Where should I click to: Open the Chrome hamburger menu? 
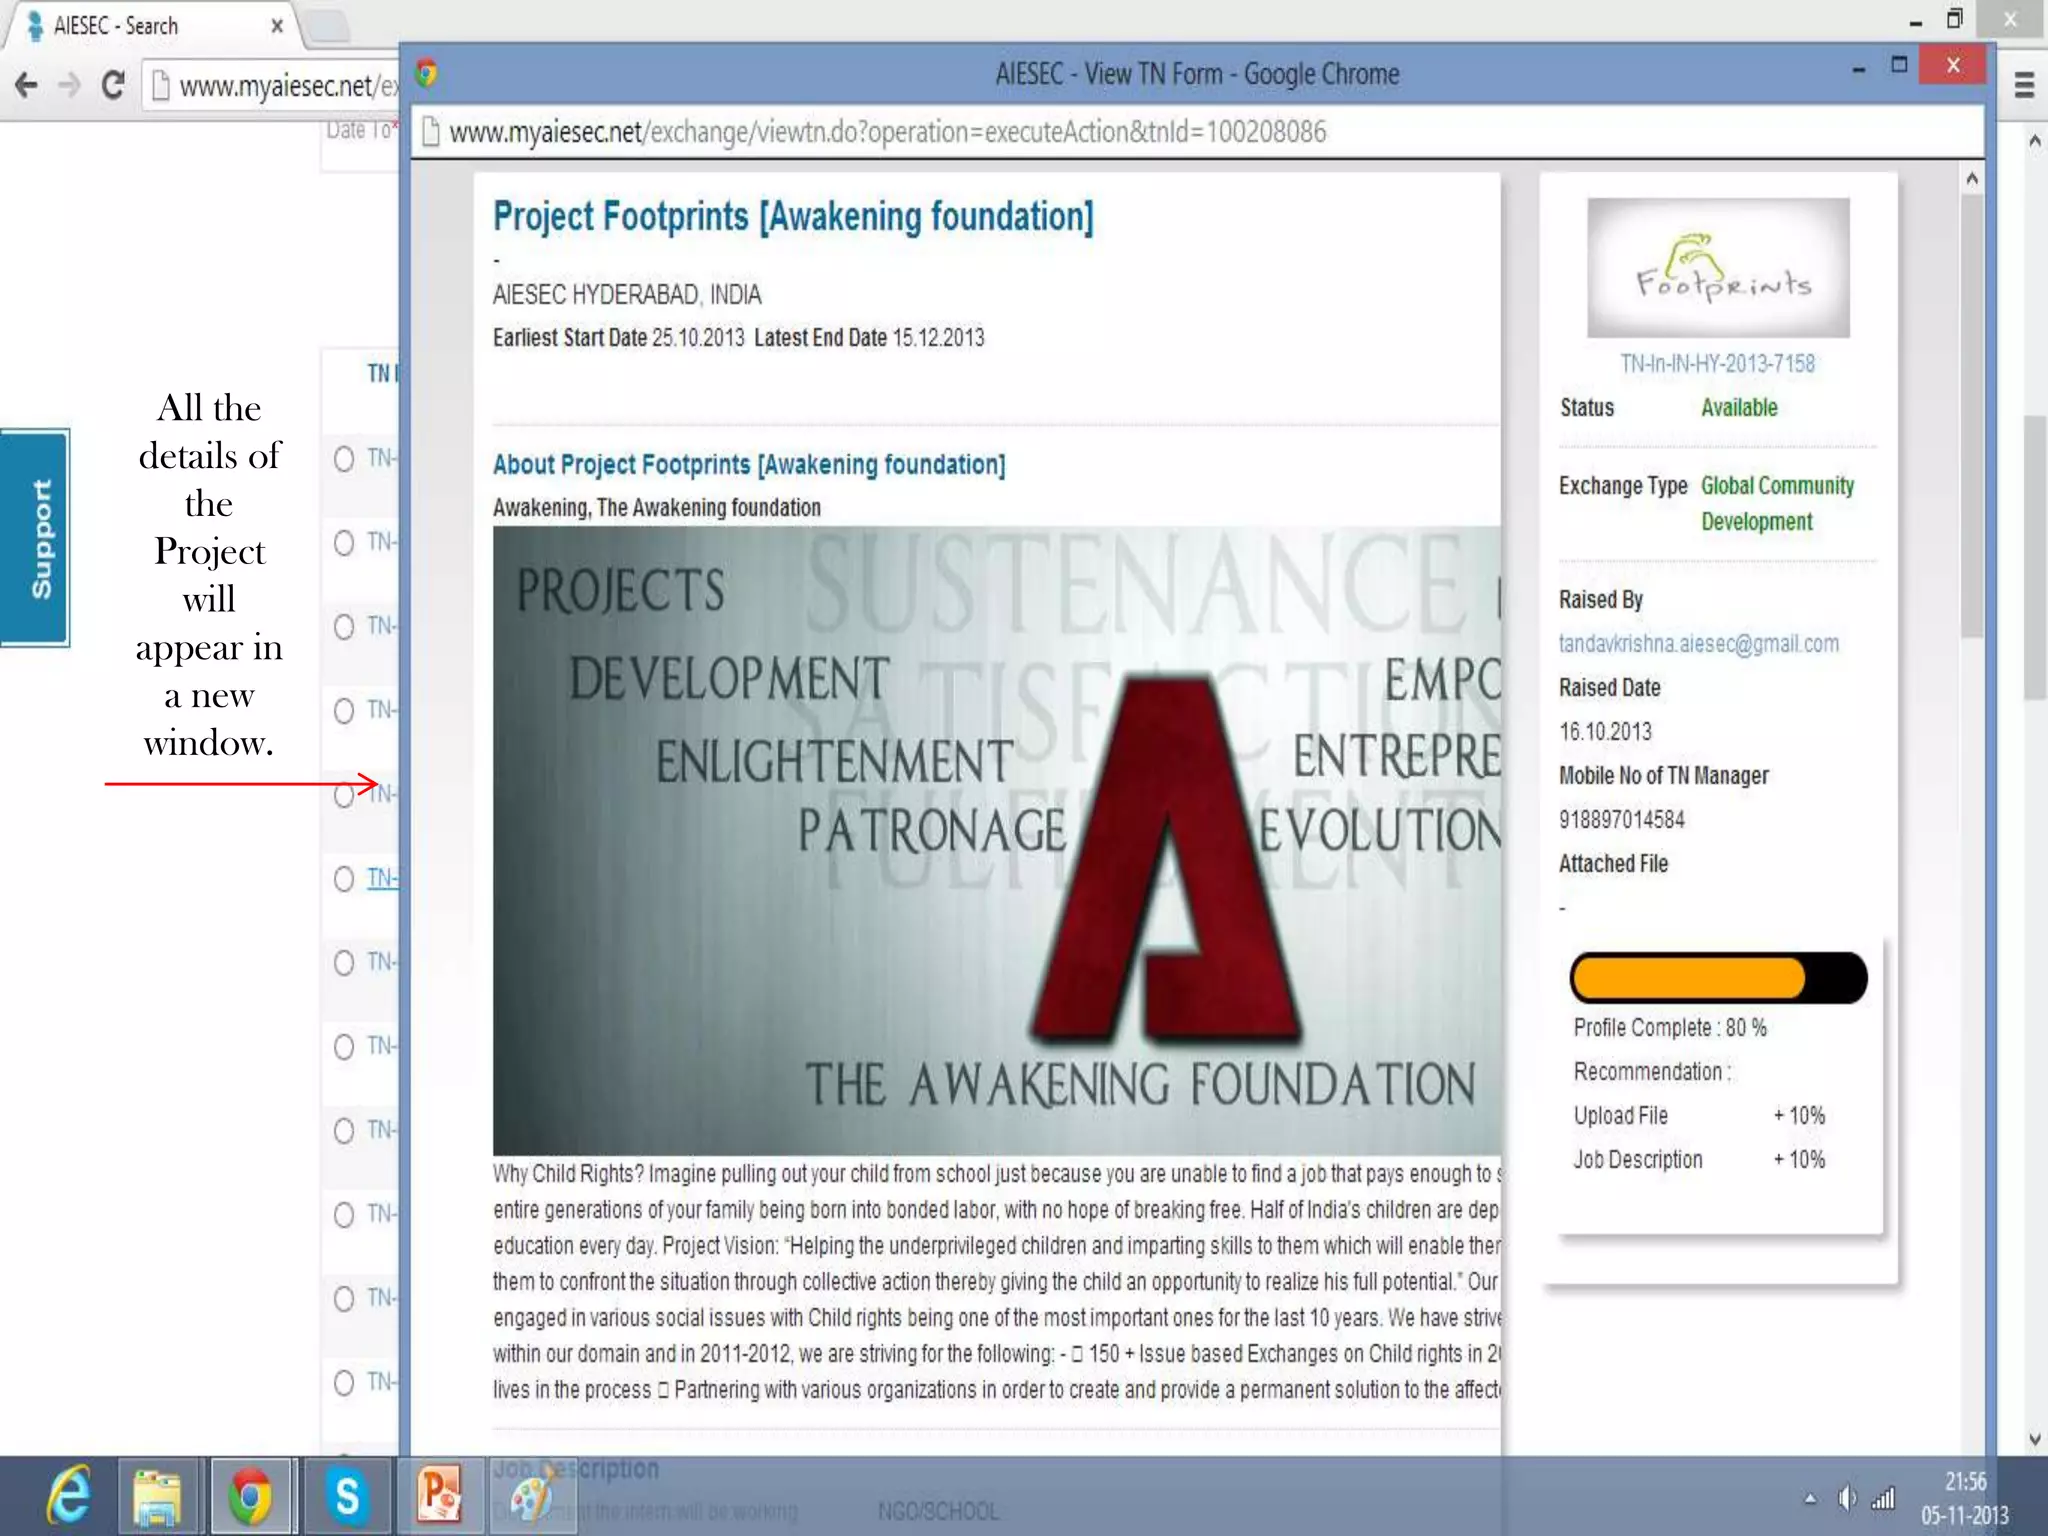(2024, 86)
